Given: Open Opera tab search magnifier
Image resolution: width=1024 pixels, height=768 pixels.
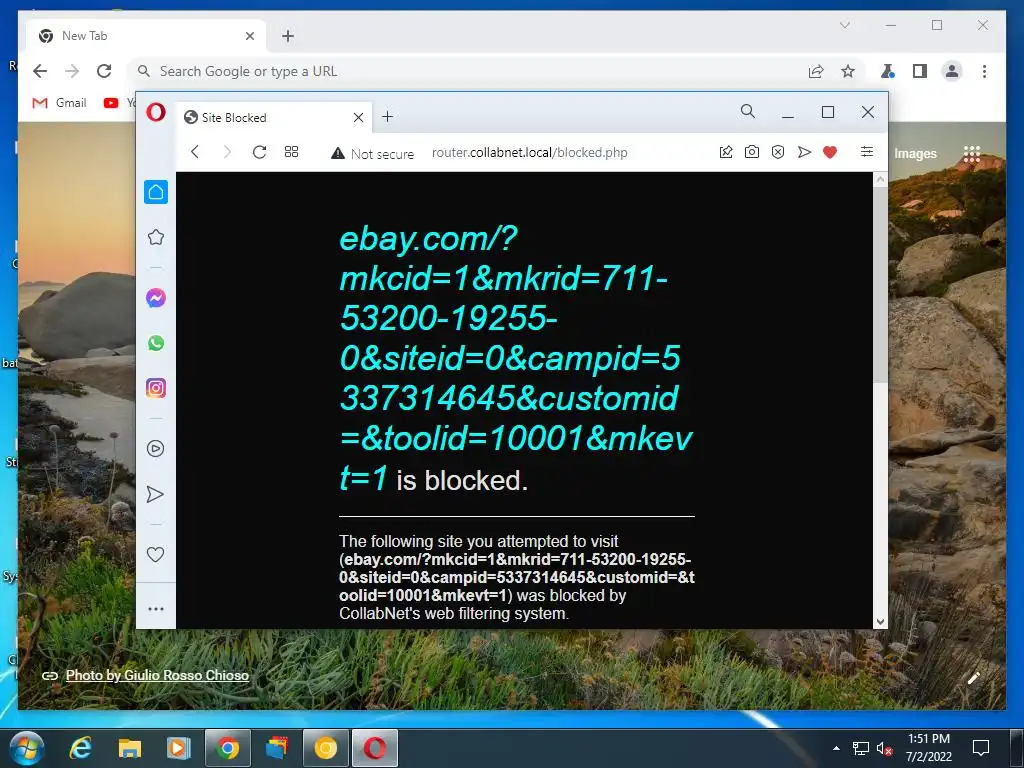Looking at the screenshot, I should coord(748,112).
